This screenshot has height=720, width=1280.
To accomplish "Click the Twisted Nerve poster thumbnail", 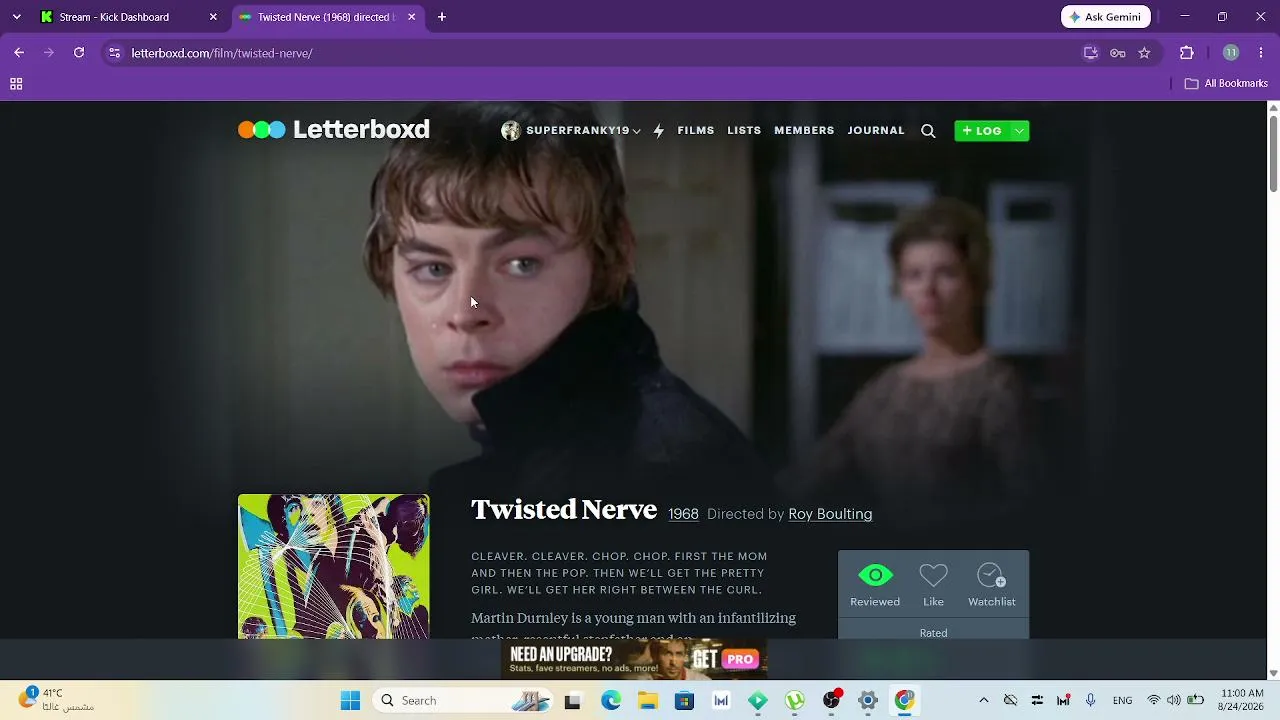I will [x=334, y=567].
